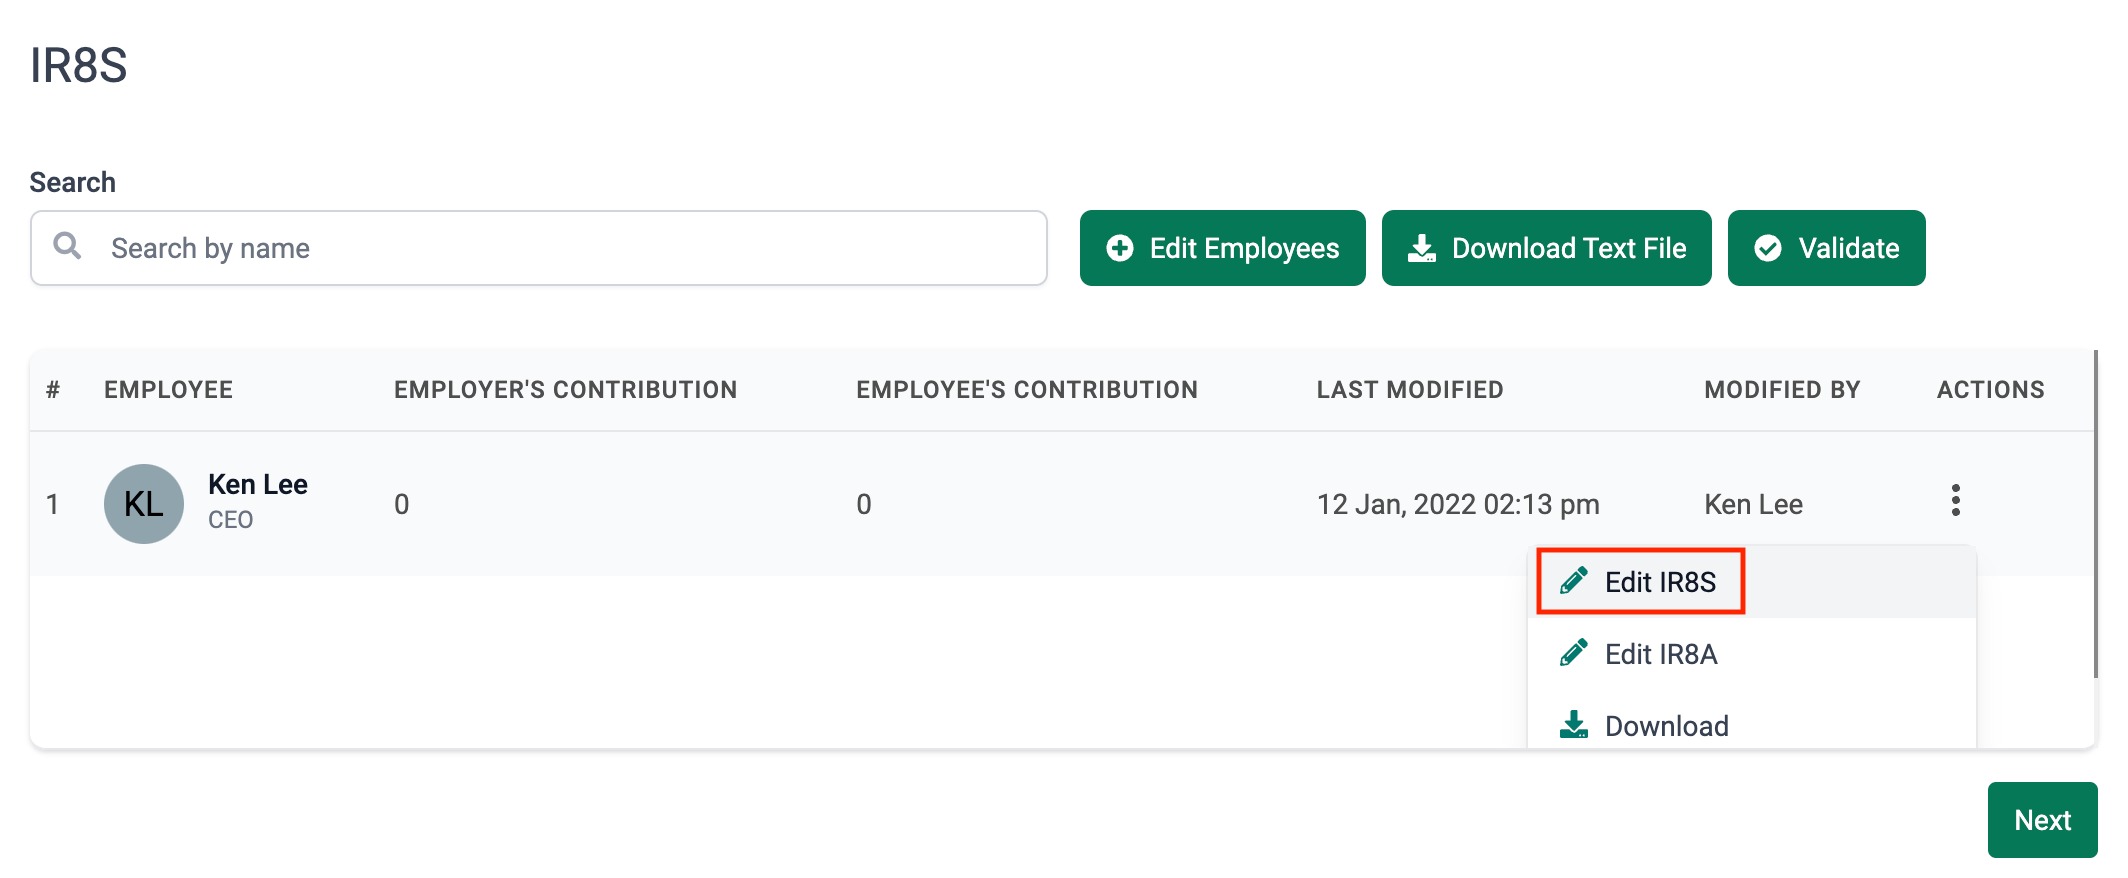Click the Actions column header
Viewport: 2128px width, 878px height.
point(1990,390)
